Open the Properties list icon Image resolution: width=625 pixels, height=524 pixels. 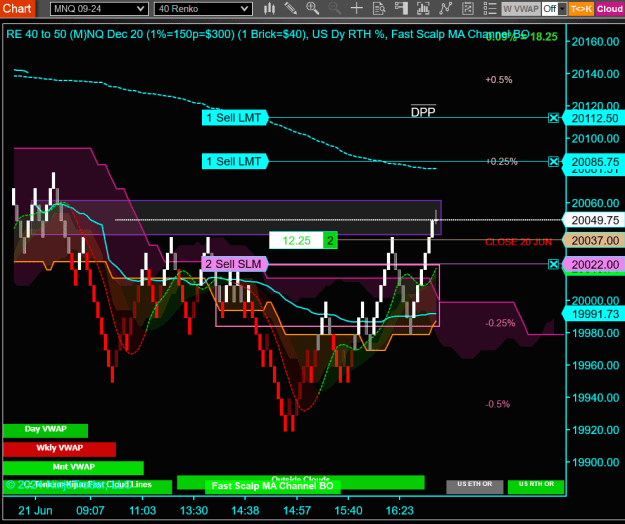[489, 8]
